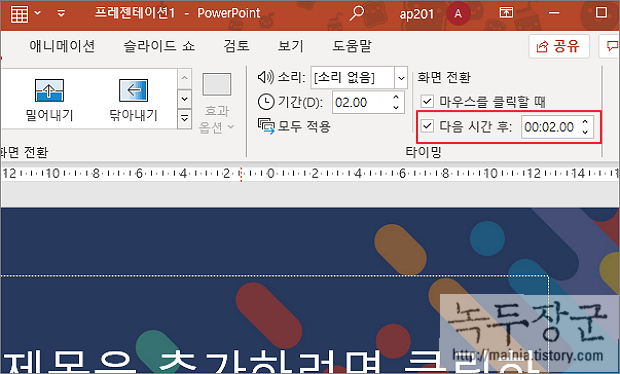
Task: Open the 효과 옵션 dropdown
Action: (x=217, y=104)
